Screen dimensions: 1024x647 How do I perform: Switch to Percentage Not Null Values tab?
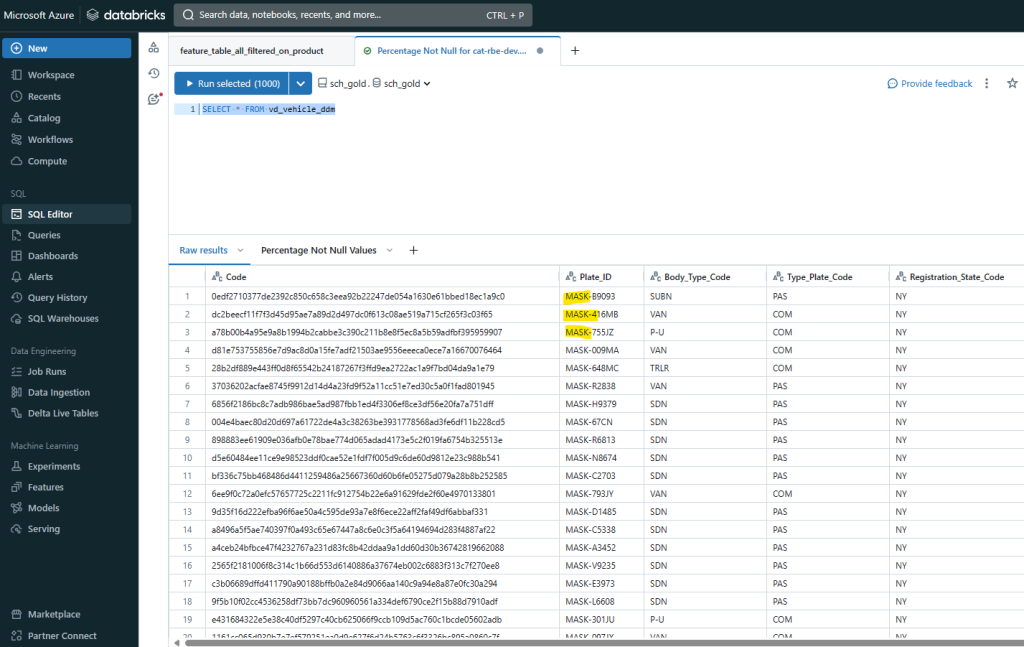point(319,250)
